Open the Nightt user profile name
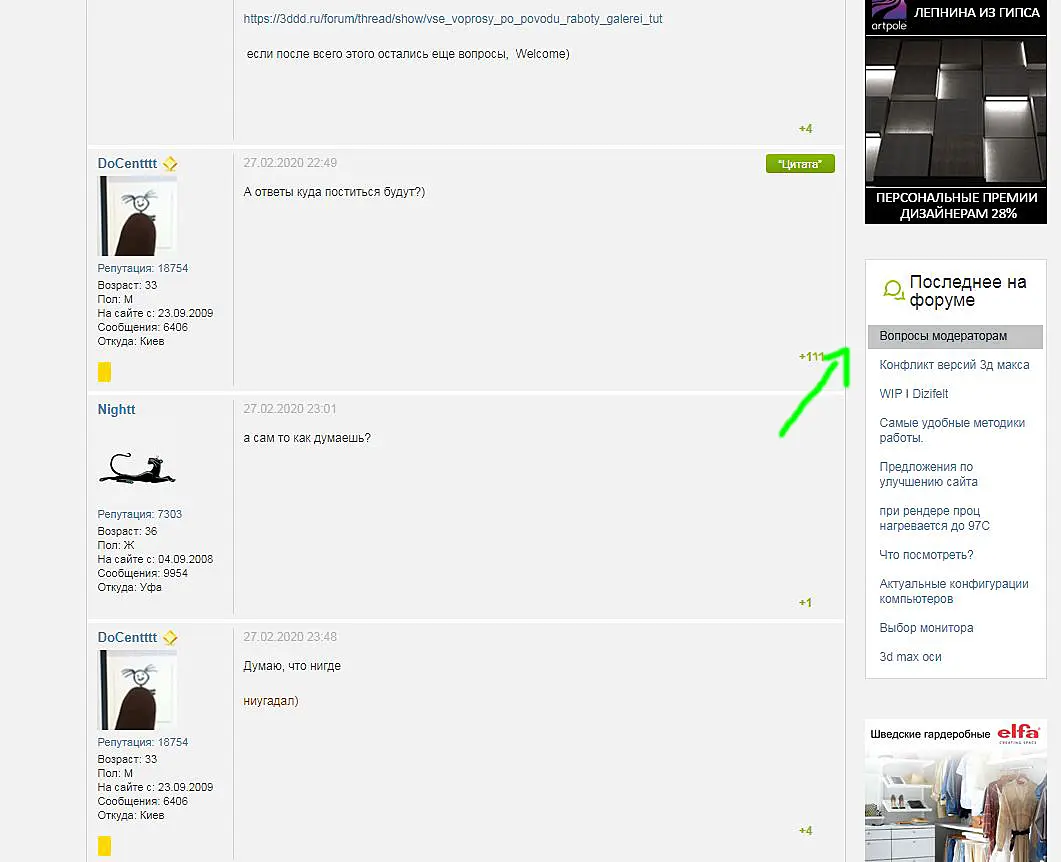The image size is (1061, 862). (116, 409)
